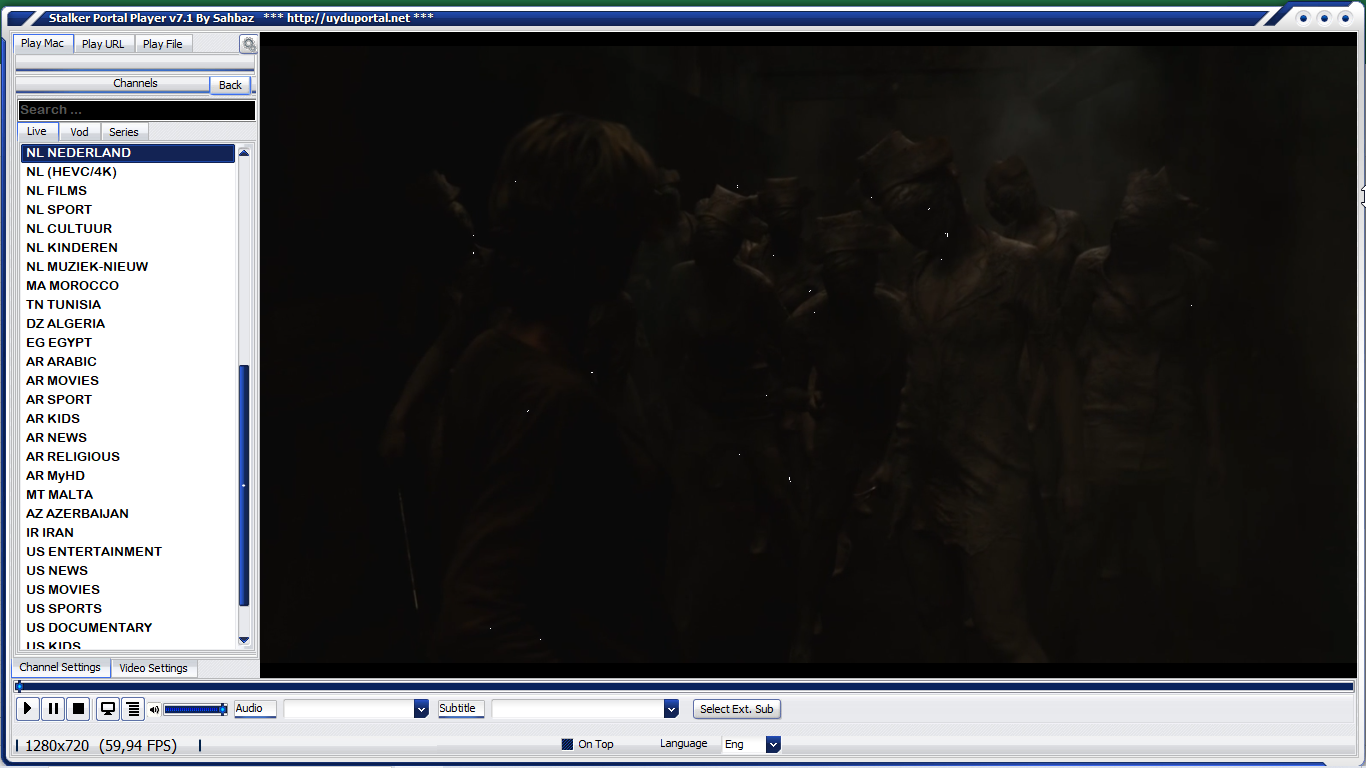Select the AR RELIGIOUS category
1366x768 pixels.
tap(128, 457)
